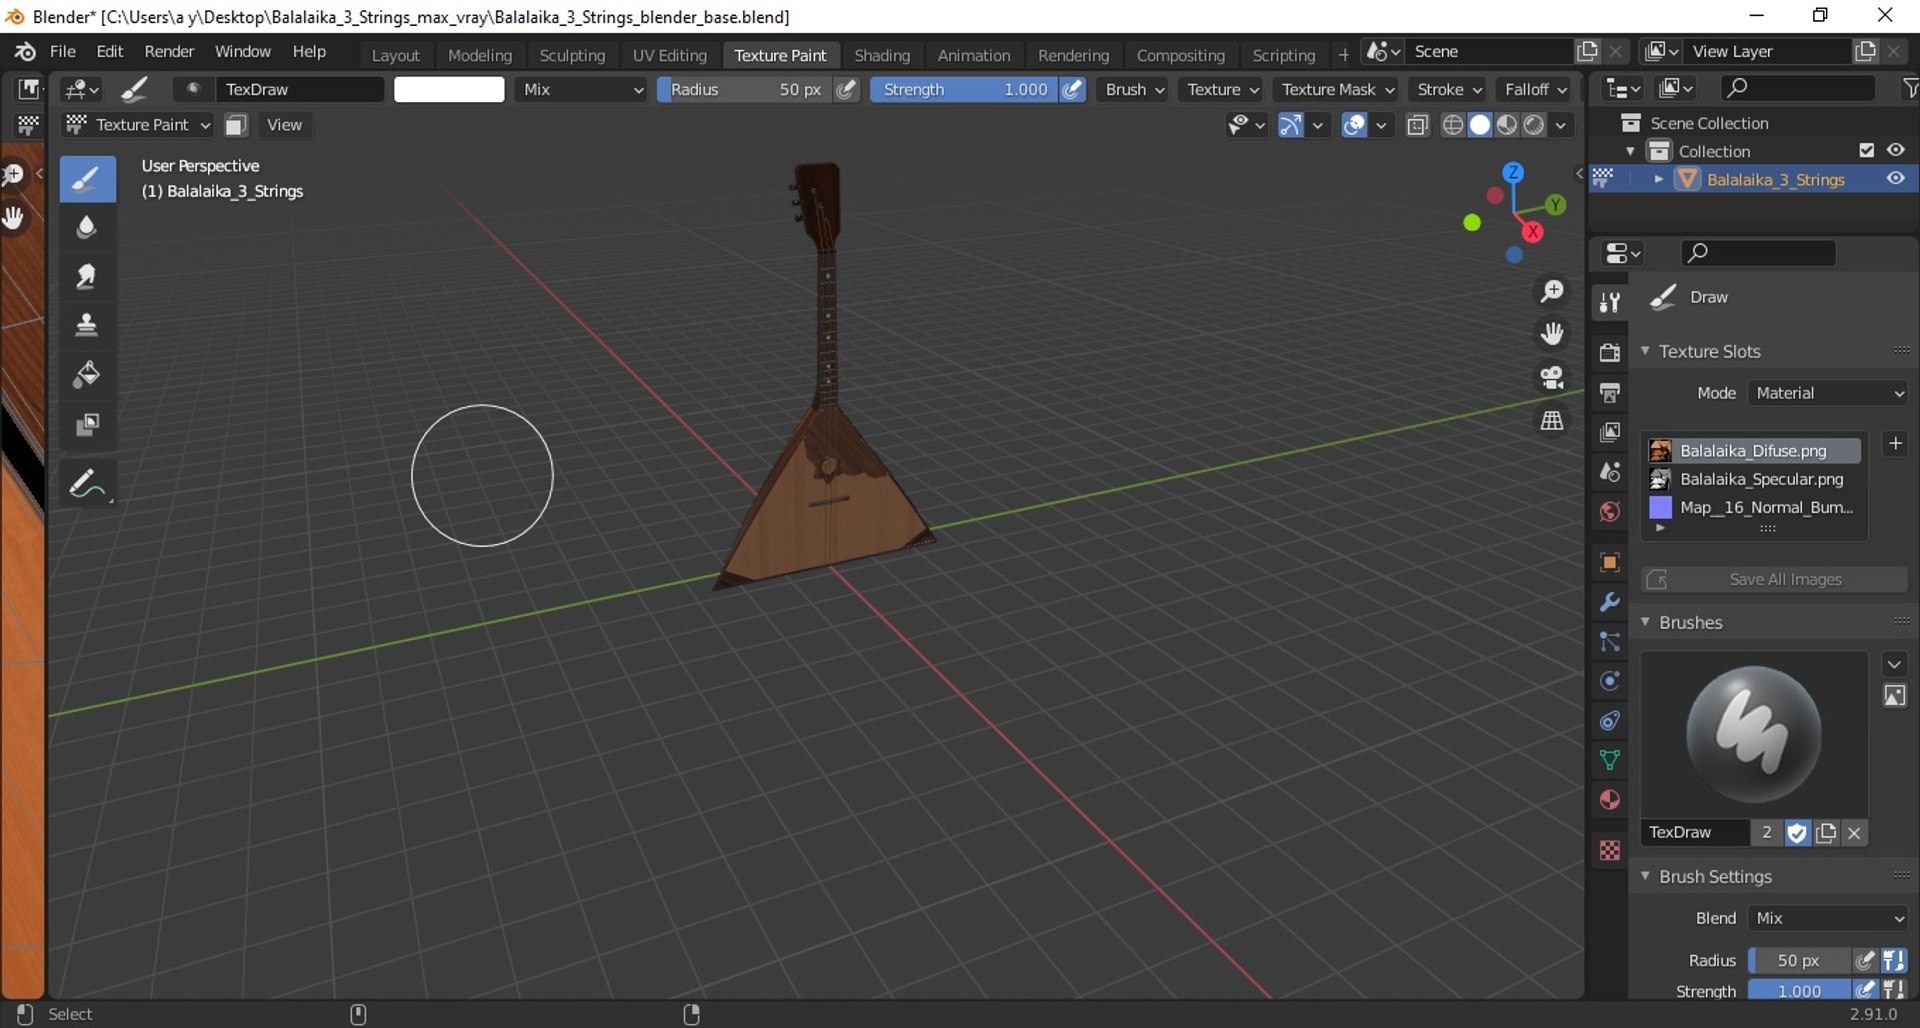This screenshot has width=1920, height=1028.
Task: Open Texture Slots Mode Material dropdown
Action: coord(1828,394)
